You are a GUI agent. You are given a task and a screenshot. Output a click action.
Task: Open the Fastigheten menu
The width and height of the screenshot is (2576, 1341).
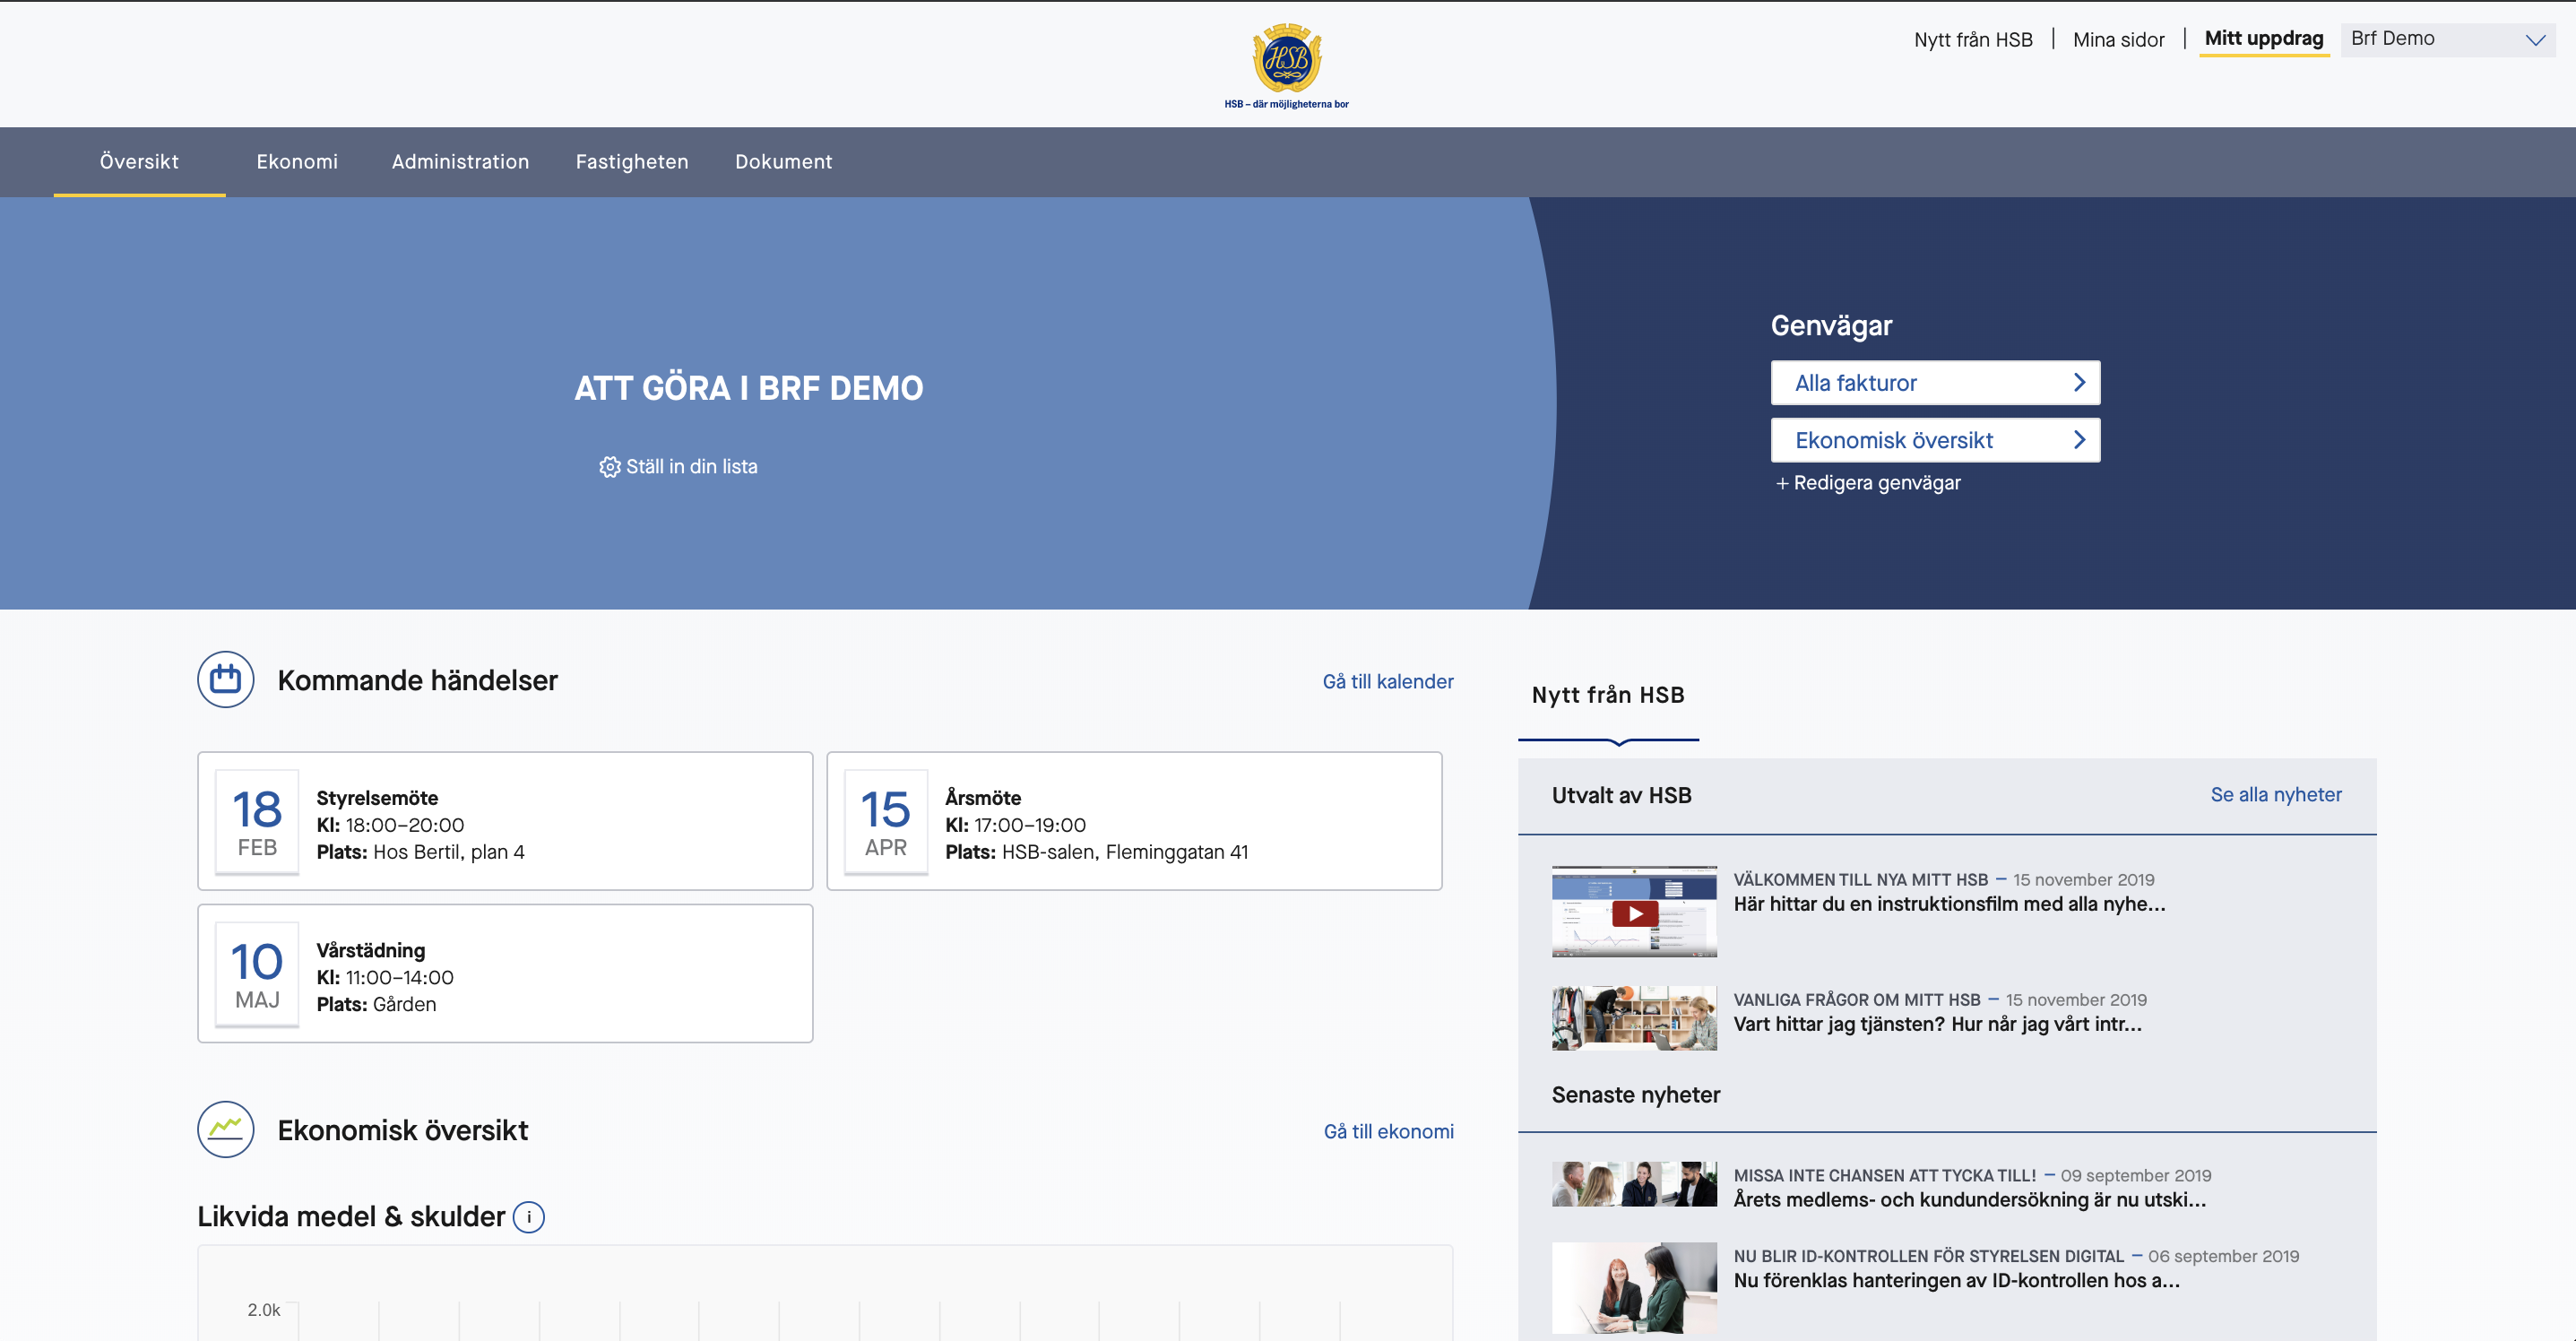pos(632,162)
